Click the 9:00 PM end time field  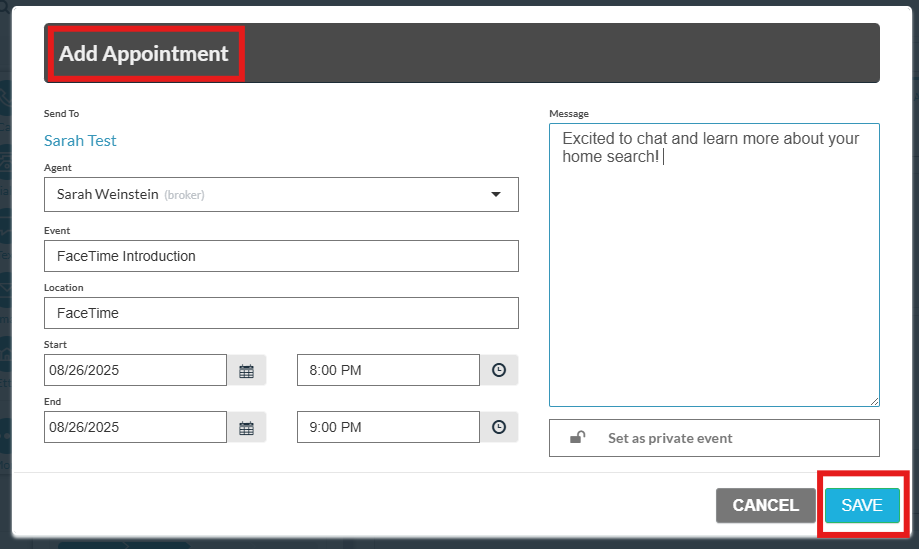pos(389,427)
